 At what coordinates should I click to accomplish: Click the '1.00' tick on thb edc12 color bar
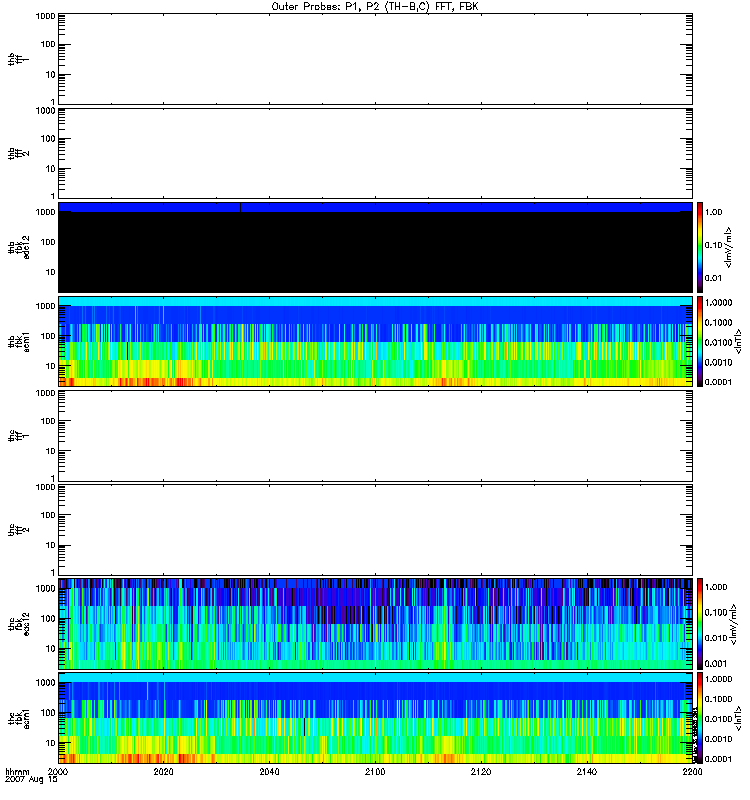click(x=713, y=212)
